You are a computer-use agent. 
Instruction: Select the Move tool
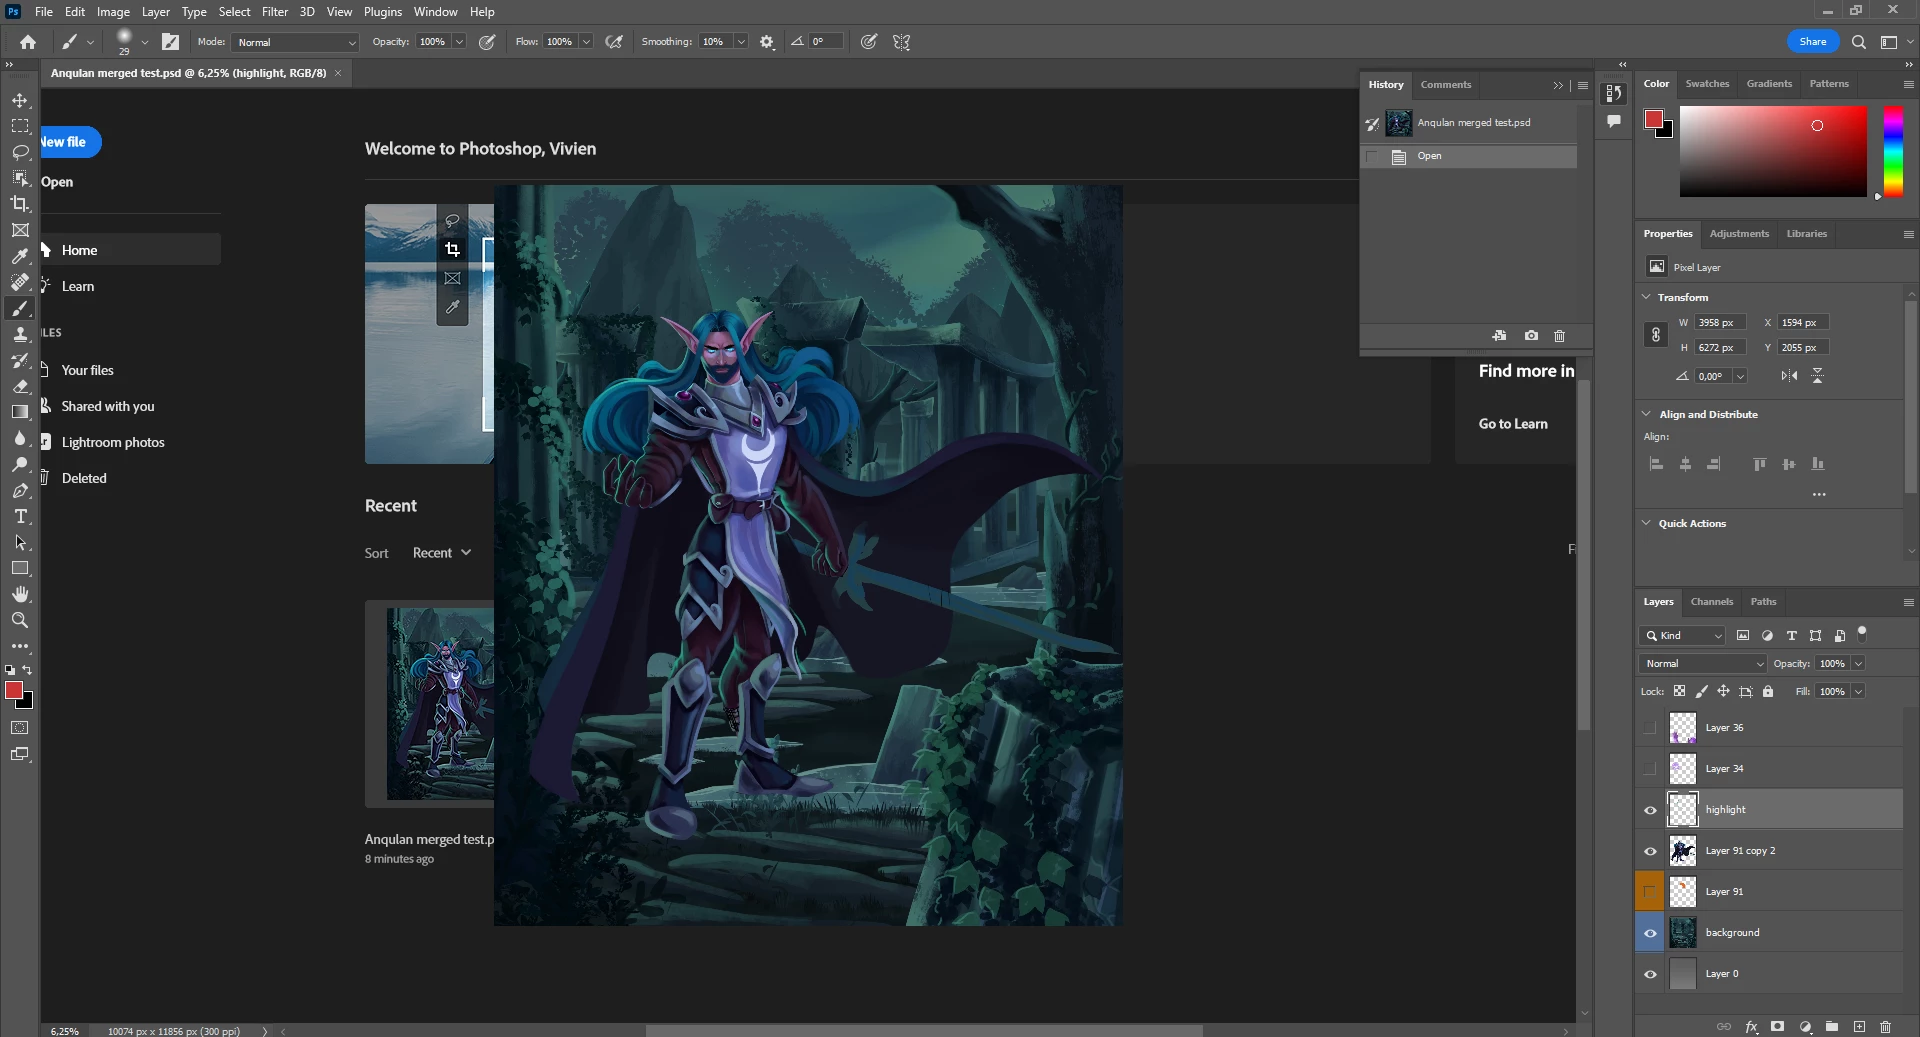(20, 100)
